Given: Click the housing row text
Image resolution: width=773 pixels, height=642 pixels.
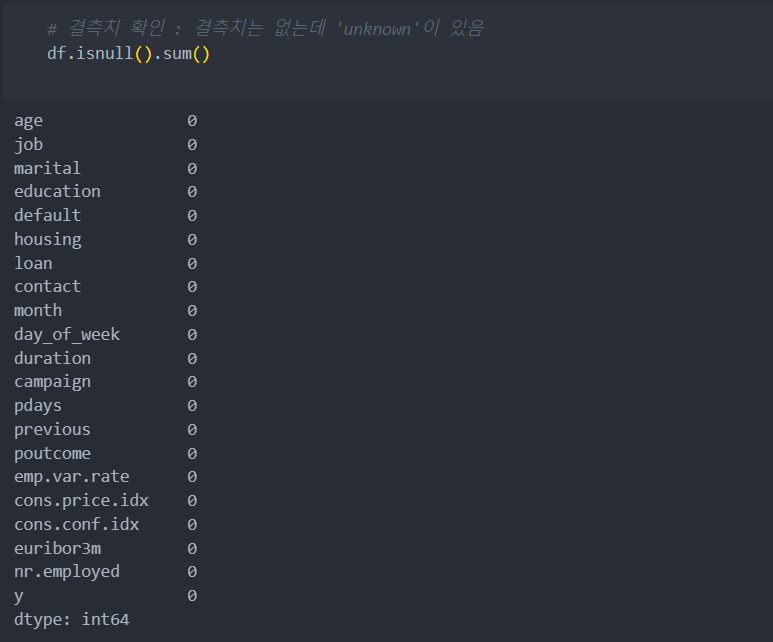Looking at the screenshot, I should [48, 240].
